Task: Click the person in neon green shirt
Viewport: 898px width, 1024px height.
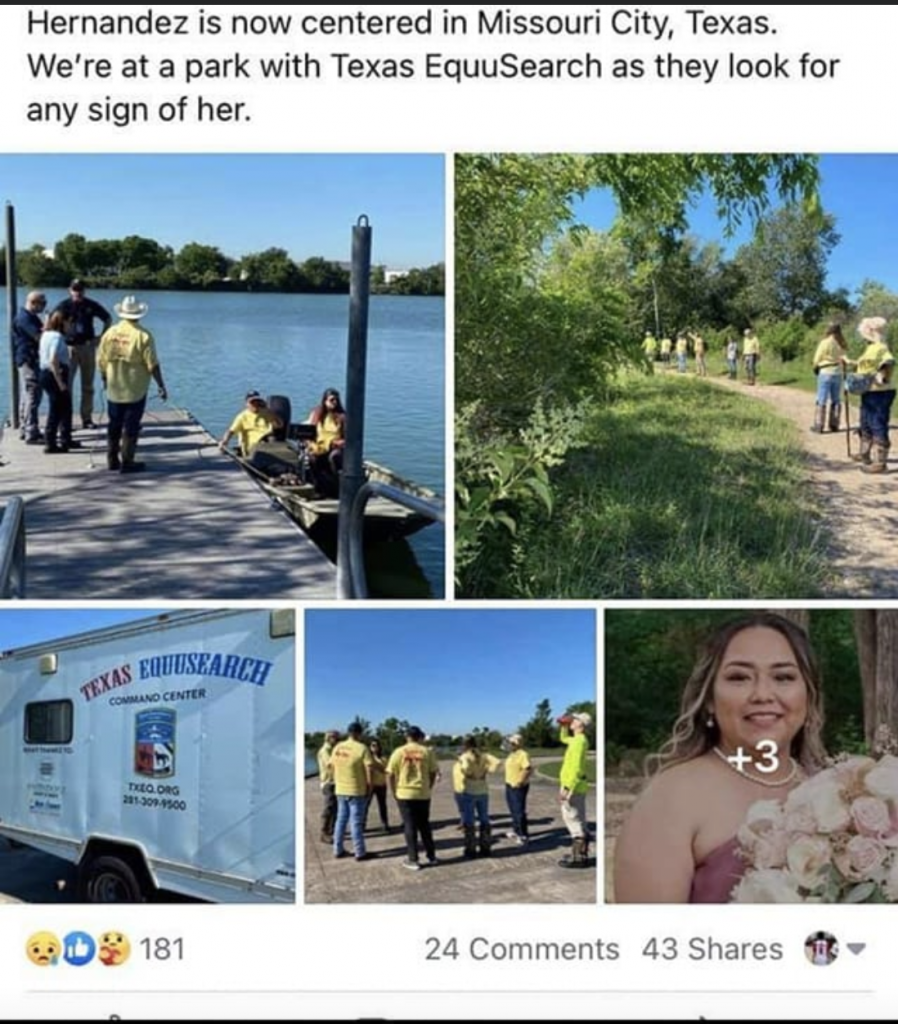Action: click(x=575, y=790)
